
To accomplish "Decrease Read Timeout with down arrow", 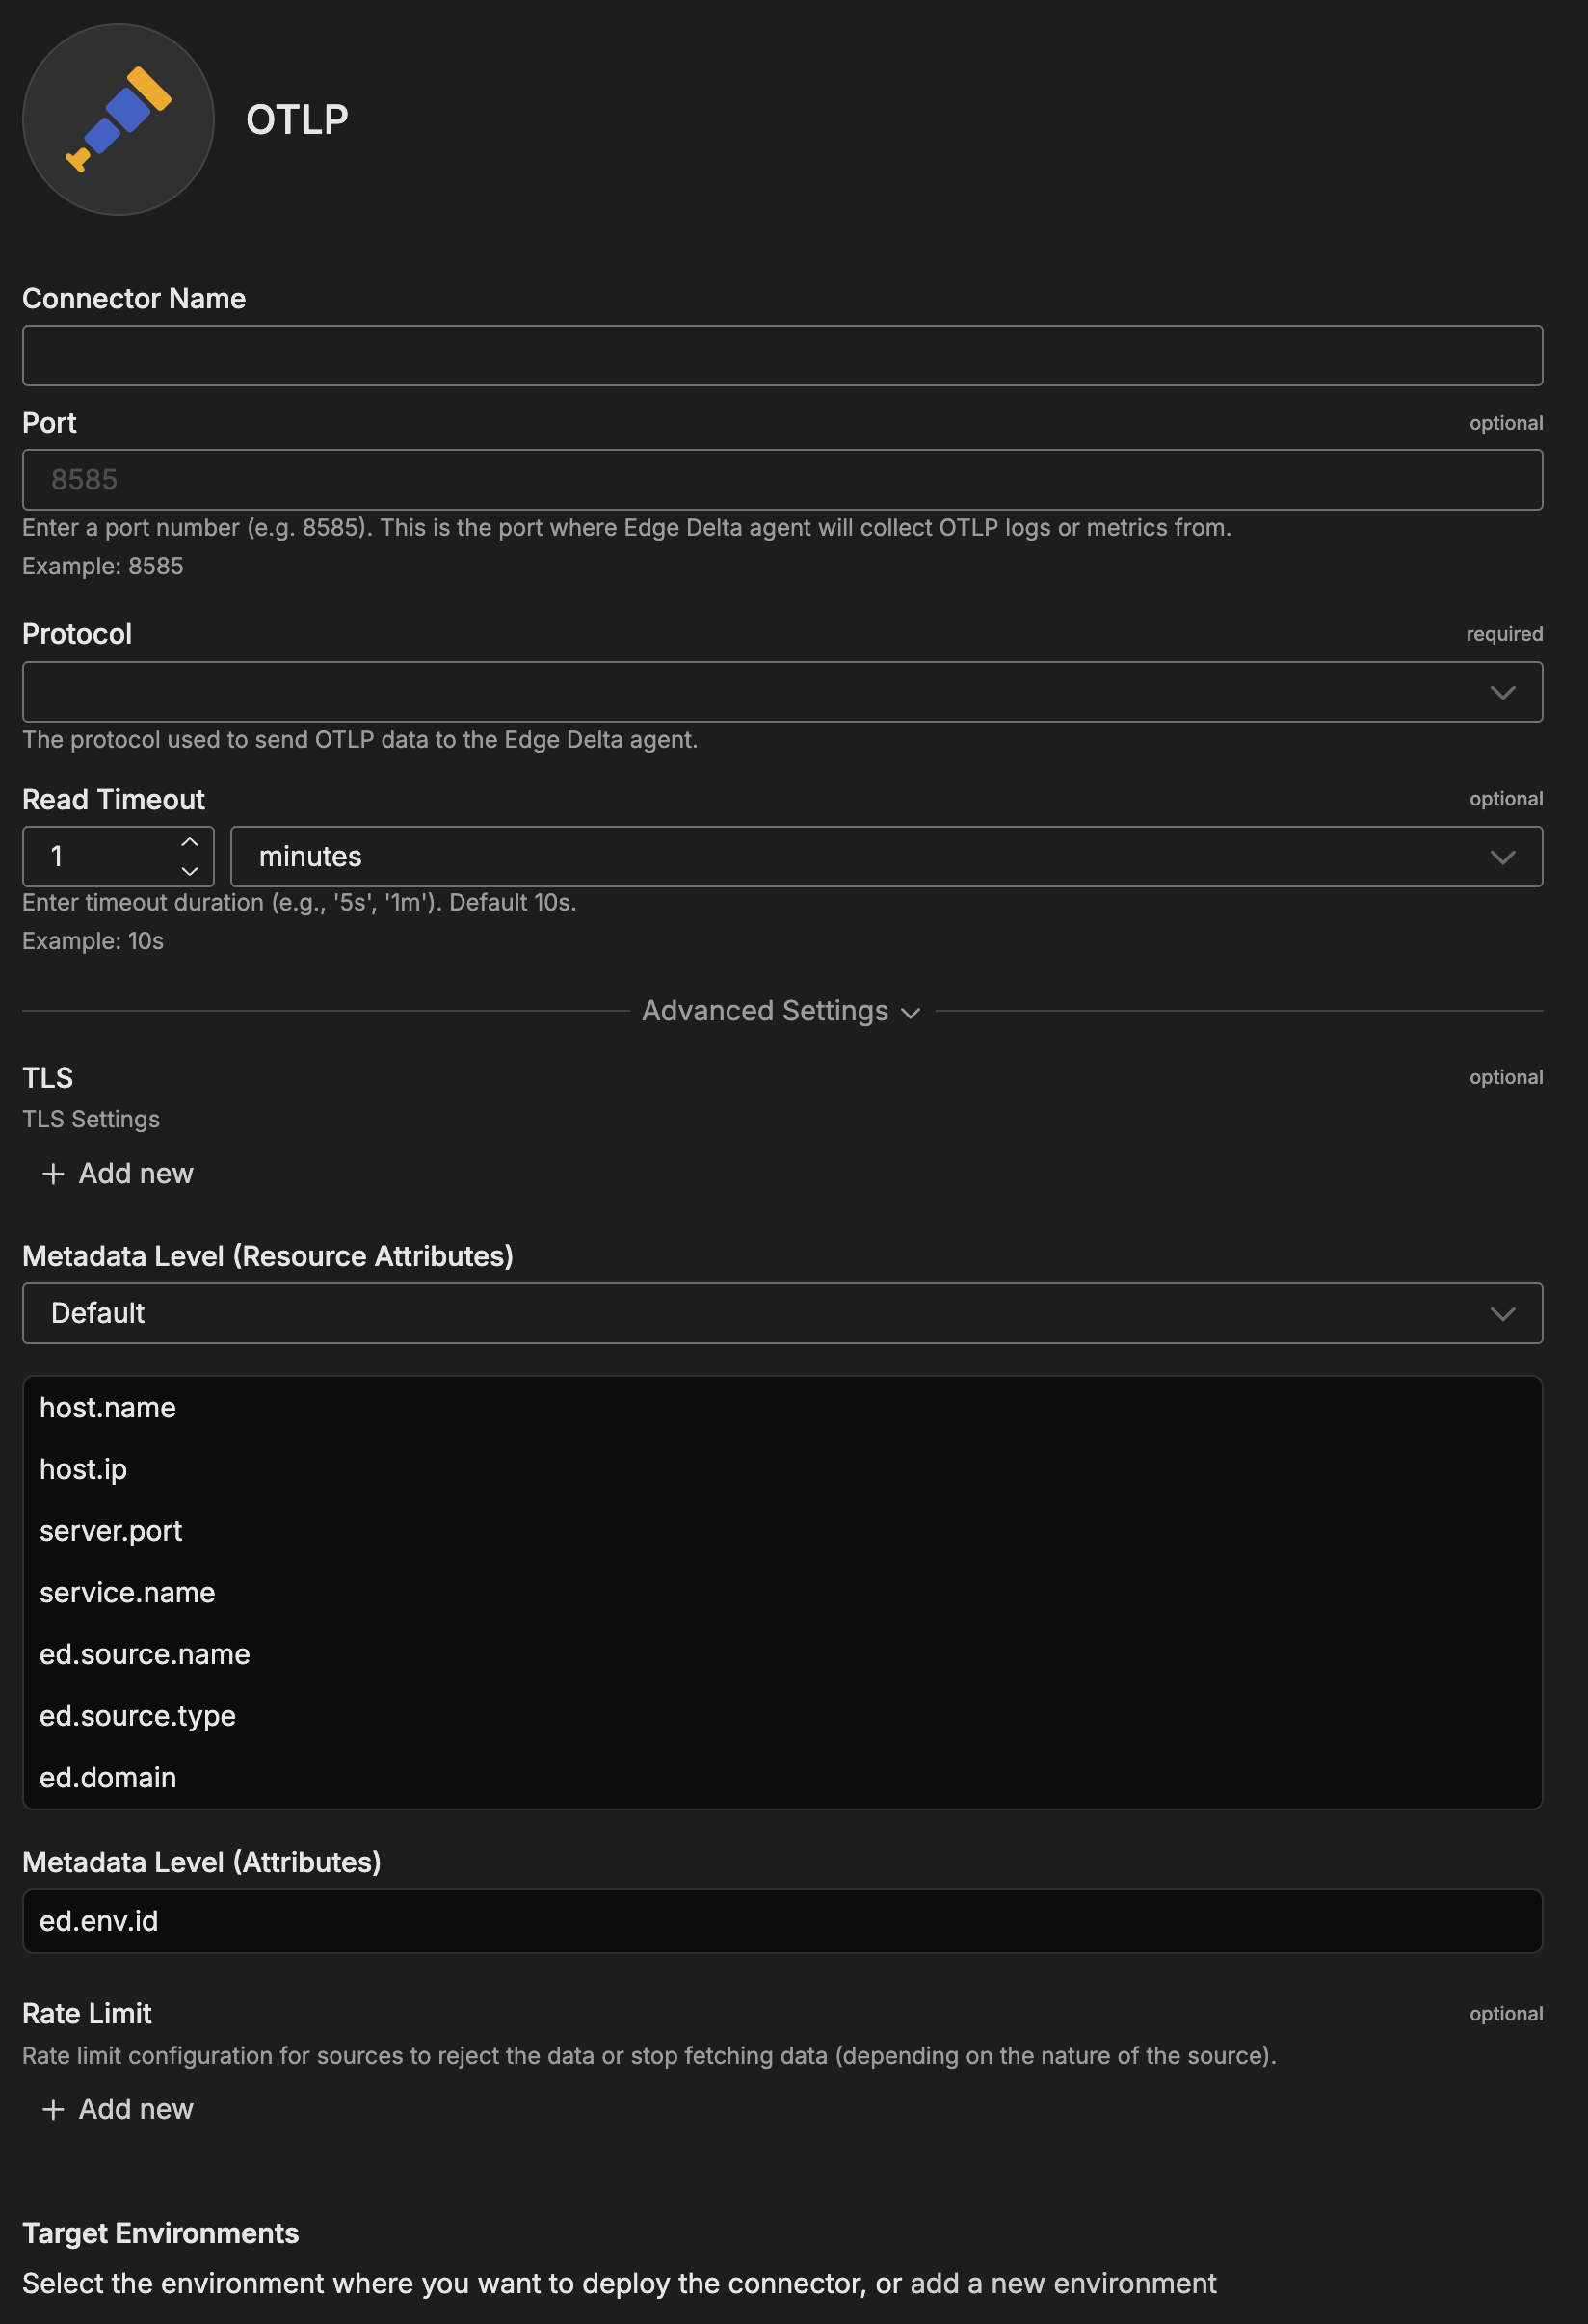I will coord(189,871).
